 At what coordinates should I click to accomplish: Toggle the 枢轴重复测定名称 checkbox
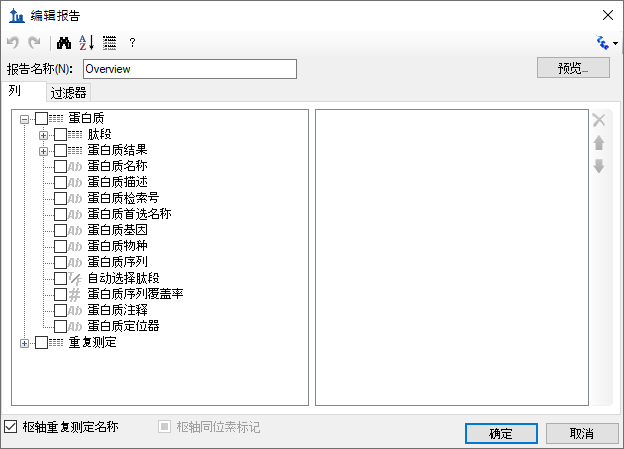(11, 427)
